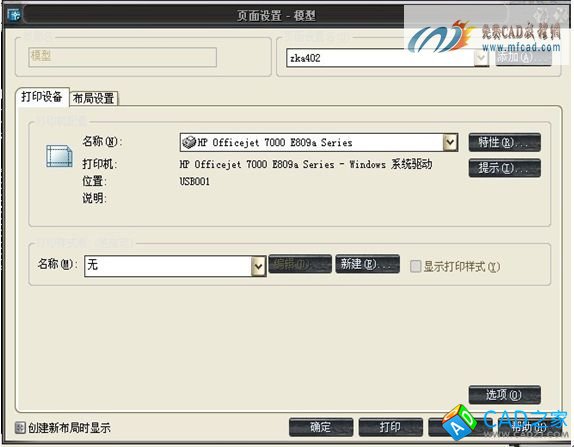
Task: Click the CAD之家 watermark logo
Action: click(x=505, y=422)
